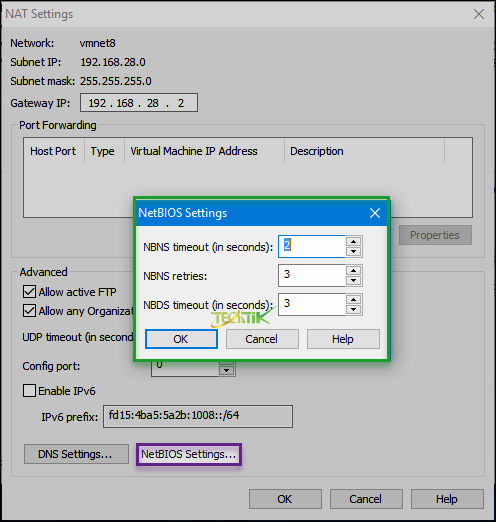Screen dimensions: 496x522
Task: Close the NetBIOS Settings dialog with X
Action: (375, 213)
